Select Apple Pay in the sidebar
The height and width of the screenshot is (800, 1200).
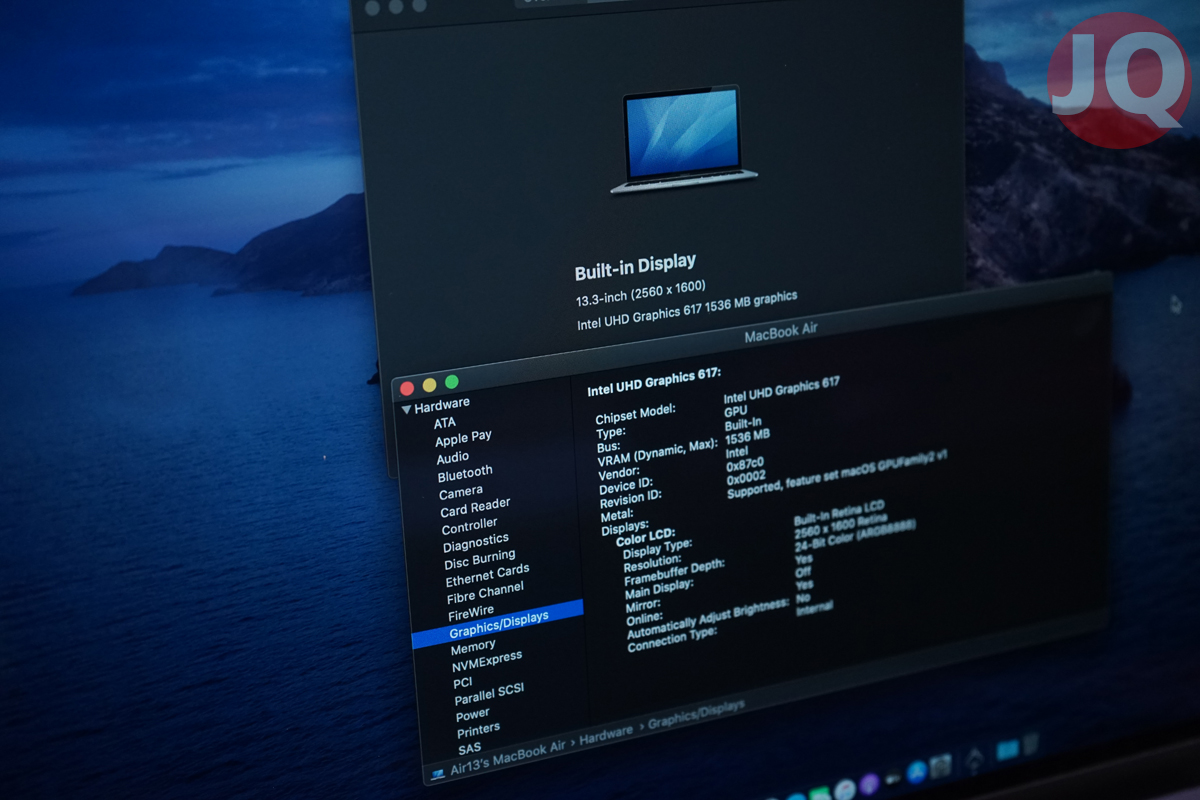pyautogui.click(x=463, y=438)
